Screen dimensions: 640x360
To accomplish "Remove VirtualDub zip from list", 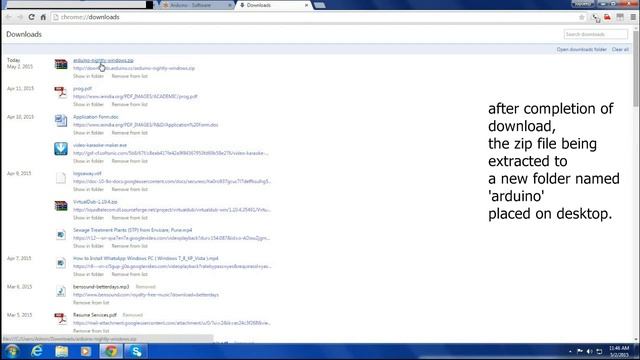I will (129, 218).
